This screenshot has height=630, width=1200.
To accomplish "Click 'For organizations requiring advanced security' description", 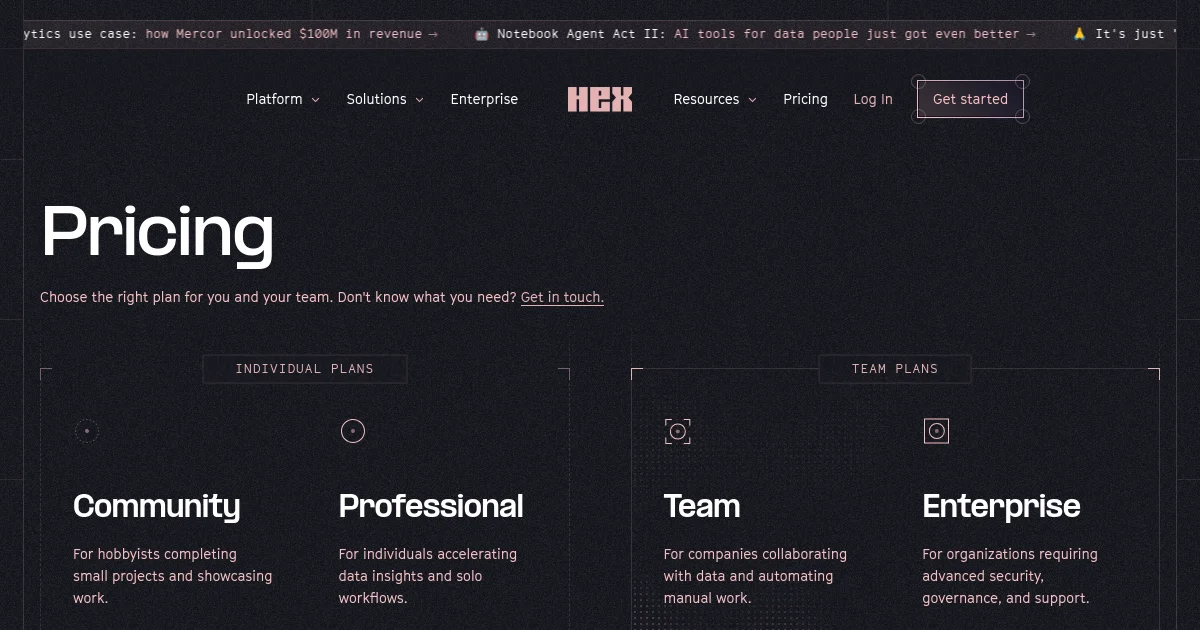I will click(1010, 576).
